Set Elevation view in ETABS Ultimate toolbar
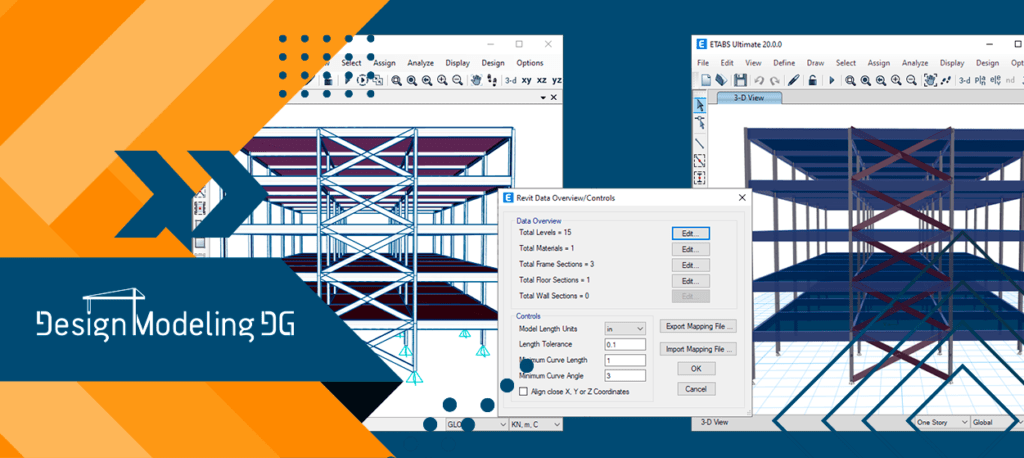This screenshot has height=458, width=1024. tap(995, 81)
